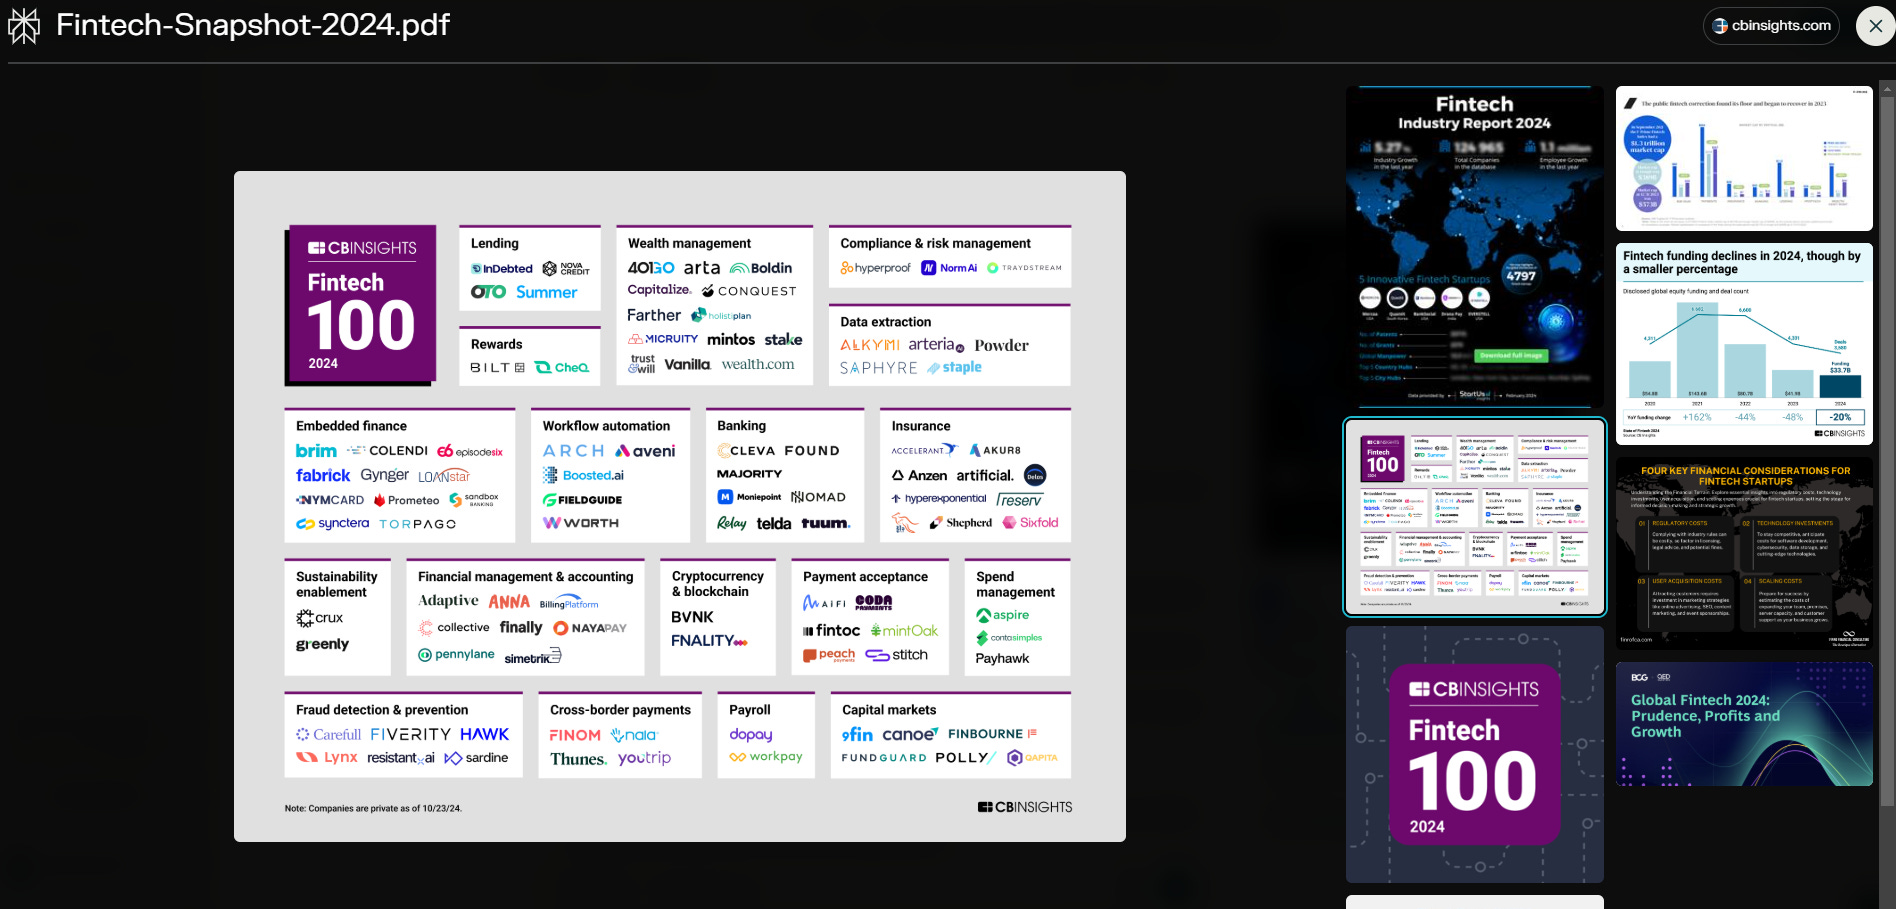Click the Thunes logo in Cross-border payments

(x=578, y=759)
